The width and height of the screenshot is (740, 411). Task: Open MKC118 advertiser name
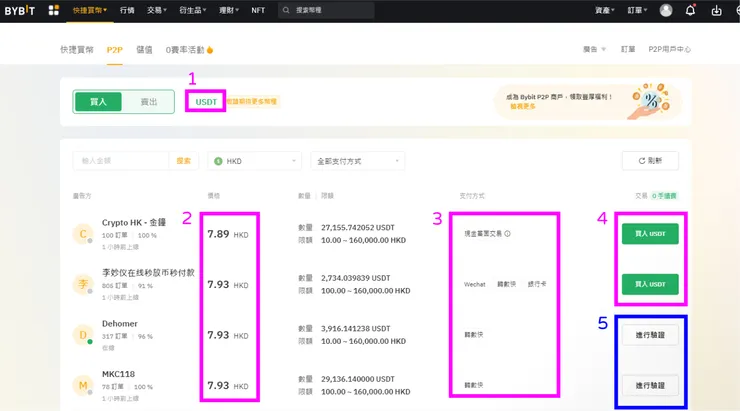point(118,374)
